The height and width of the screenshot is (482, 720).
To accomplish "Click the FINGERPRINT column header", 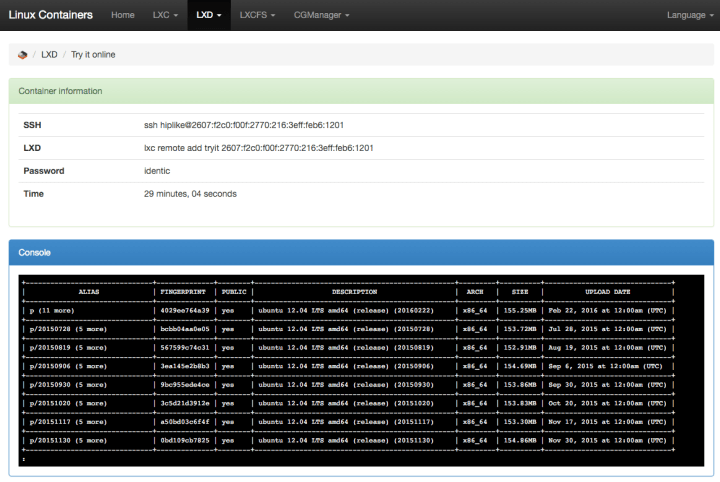I will (x=183, y=292).
